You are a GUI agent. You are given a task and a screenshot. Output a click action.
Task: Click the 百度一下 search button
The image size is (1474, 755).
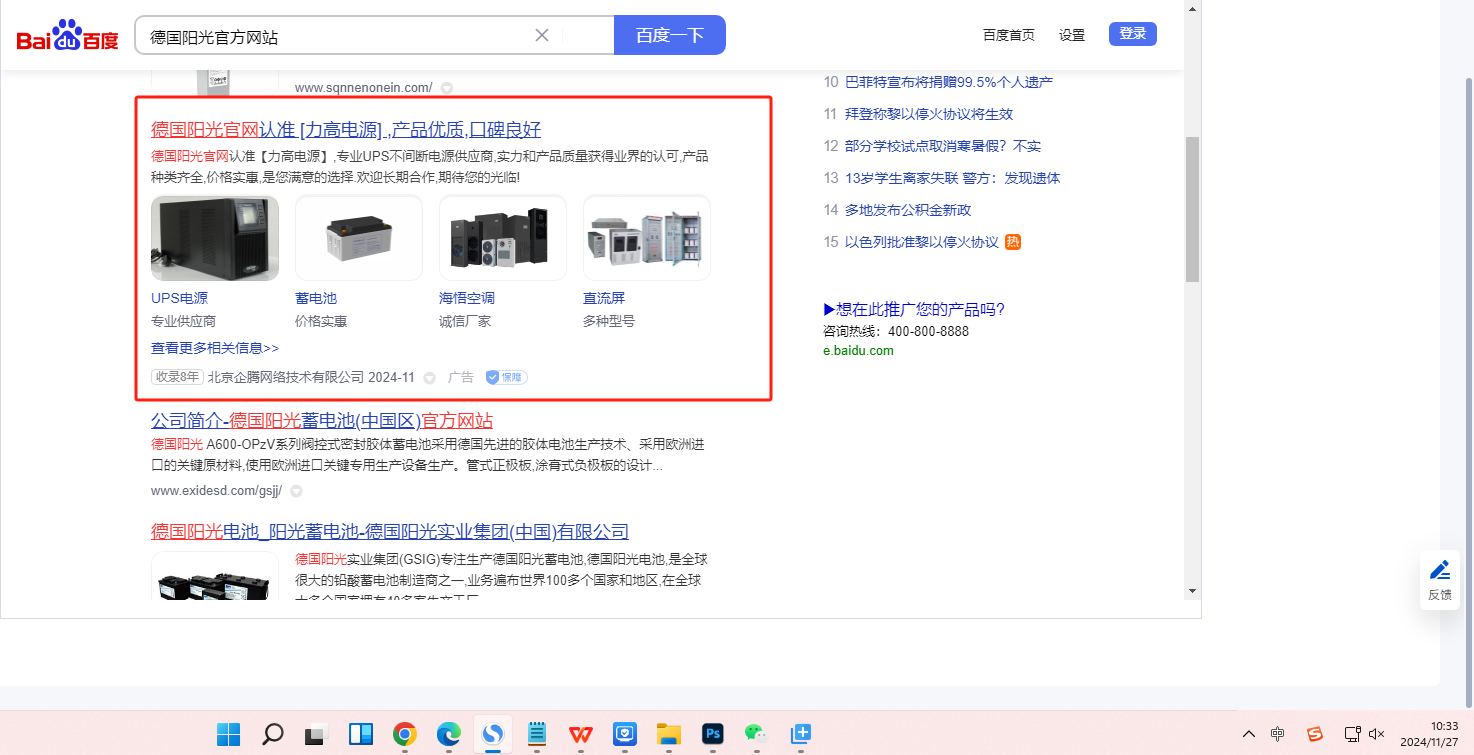pyautogui.click(x=670, y=35)
